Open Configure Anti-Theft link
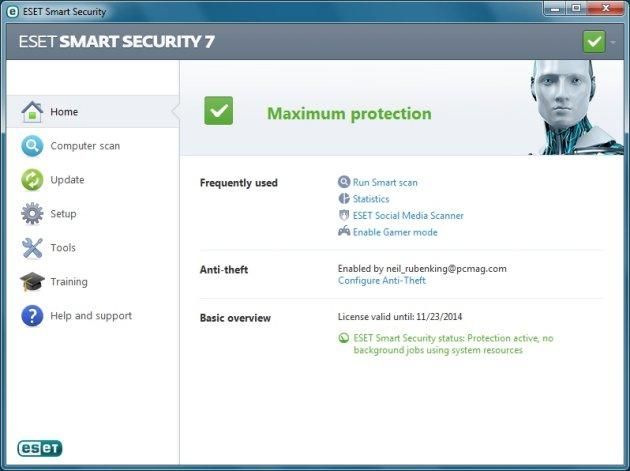 click(x=382, y=281)
